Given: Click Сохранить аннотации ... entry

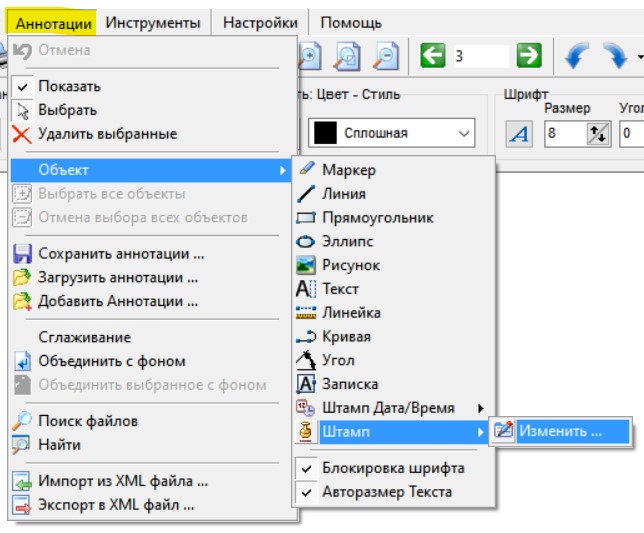Looking at the screenshot, I should [x=121, y=253].
